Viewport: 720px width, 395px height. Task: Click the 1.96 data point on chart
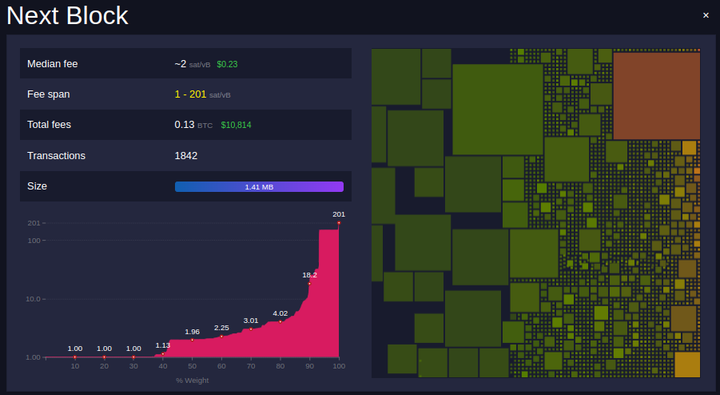click(192, 340)
